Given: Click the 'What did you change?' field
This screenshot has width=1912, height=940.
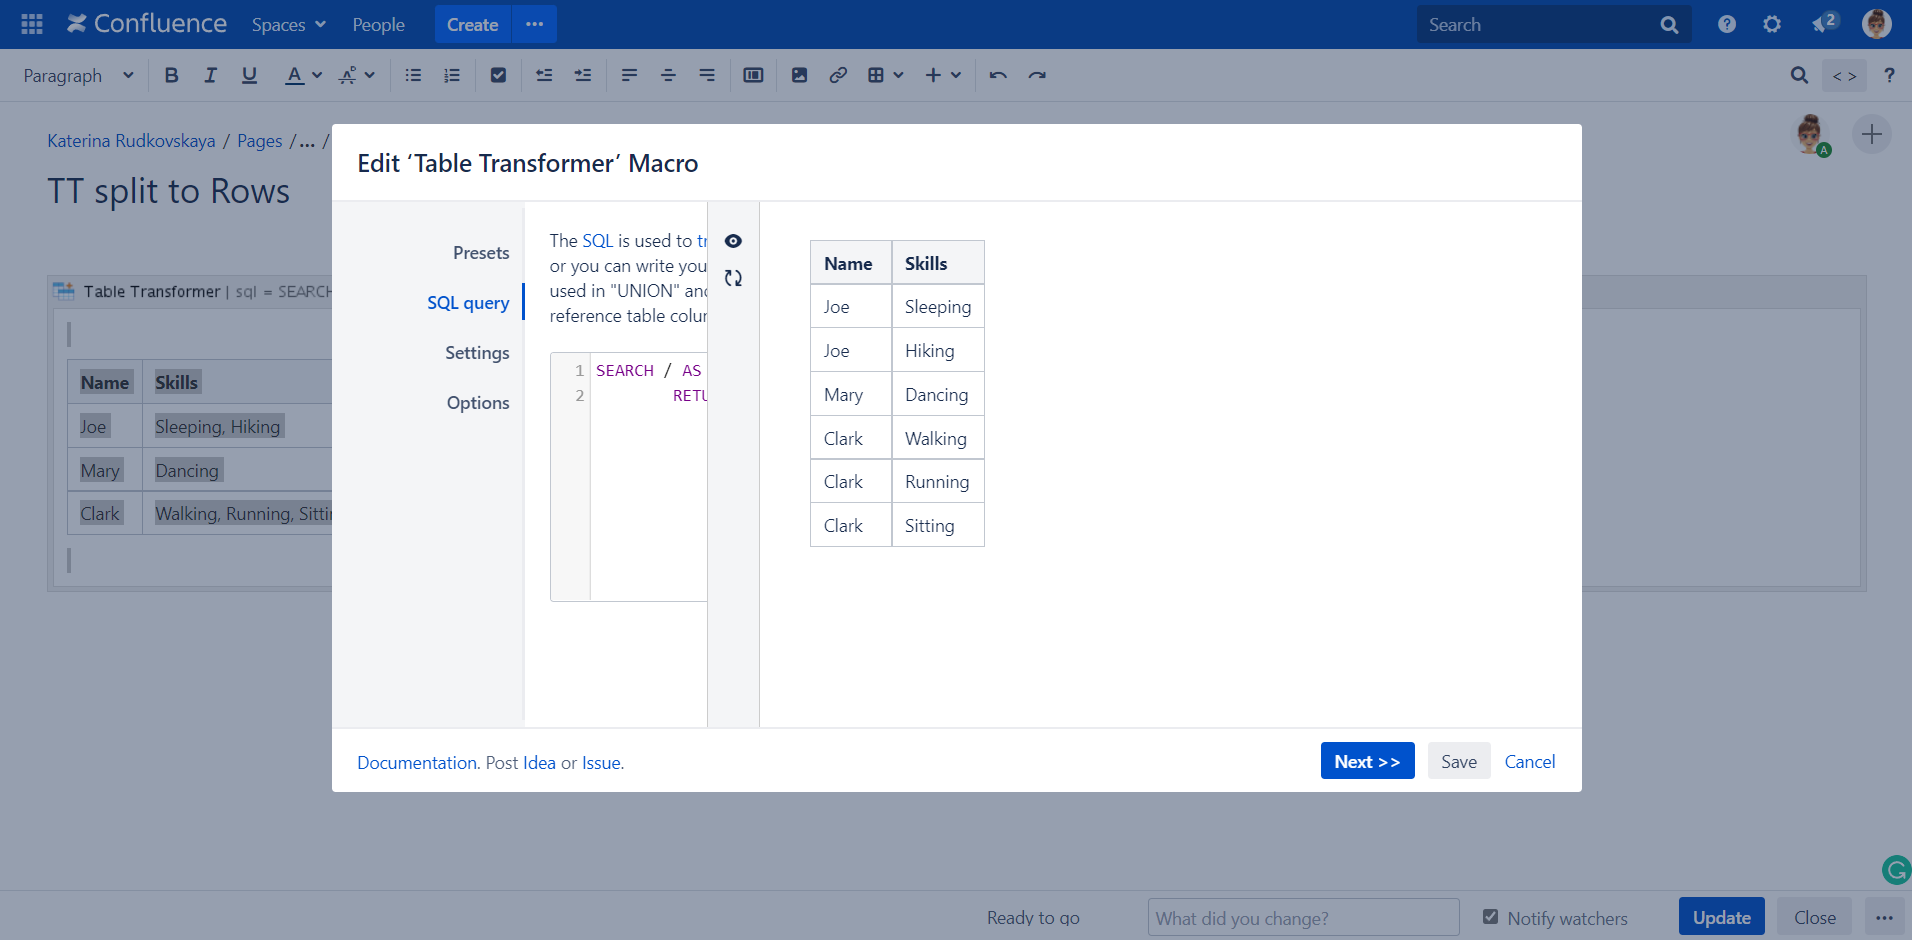Looking at the screenshot, I should pos(1303,918).
